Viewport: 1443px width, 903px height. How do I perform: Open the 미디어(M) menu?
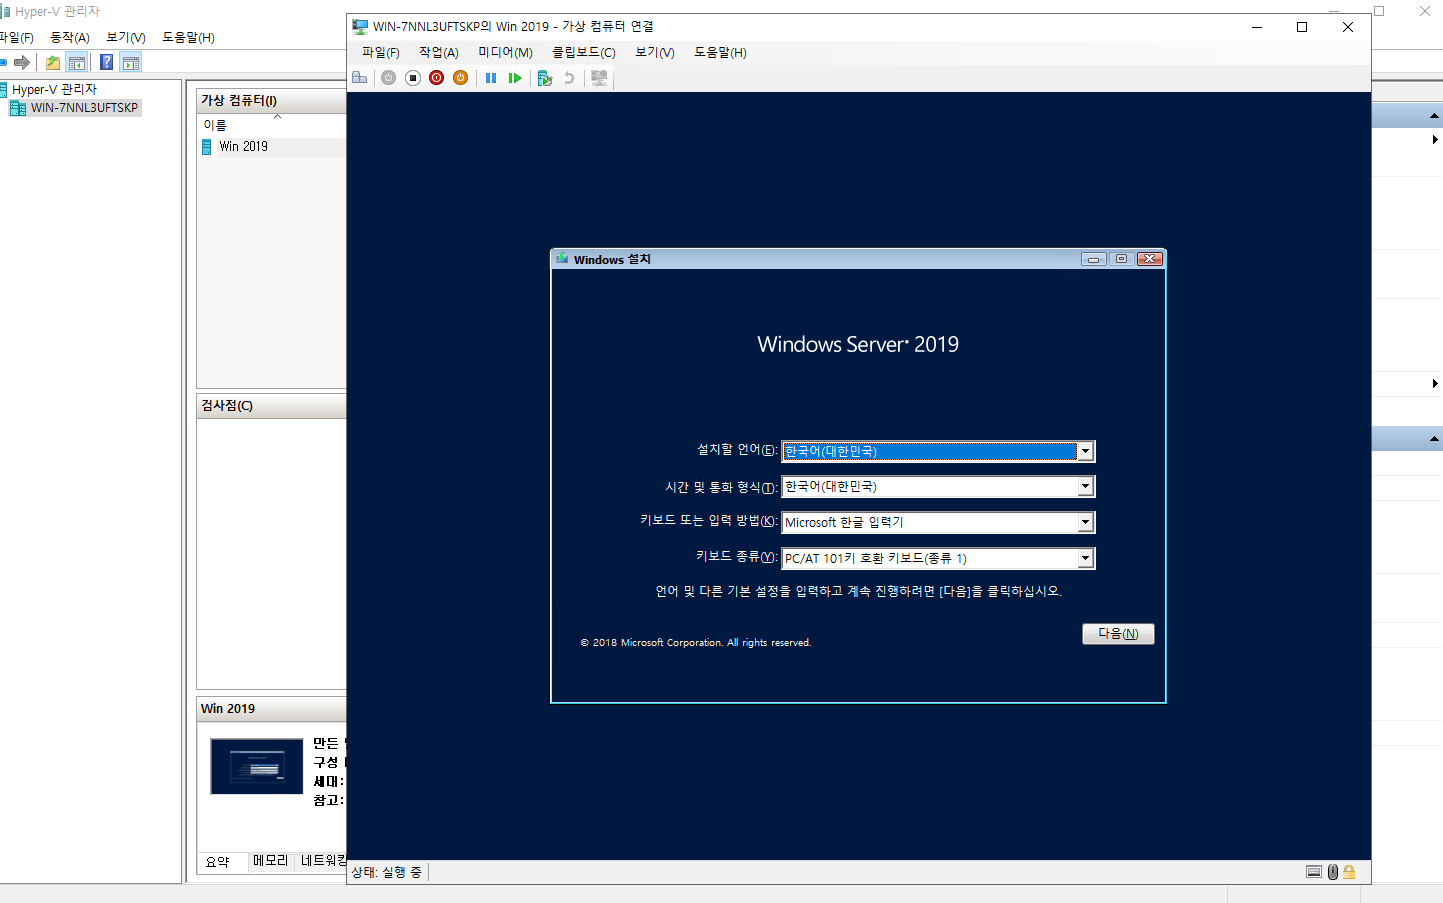[505, 52]
